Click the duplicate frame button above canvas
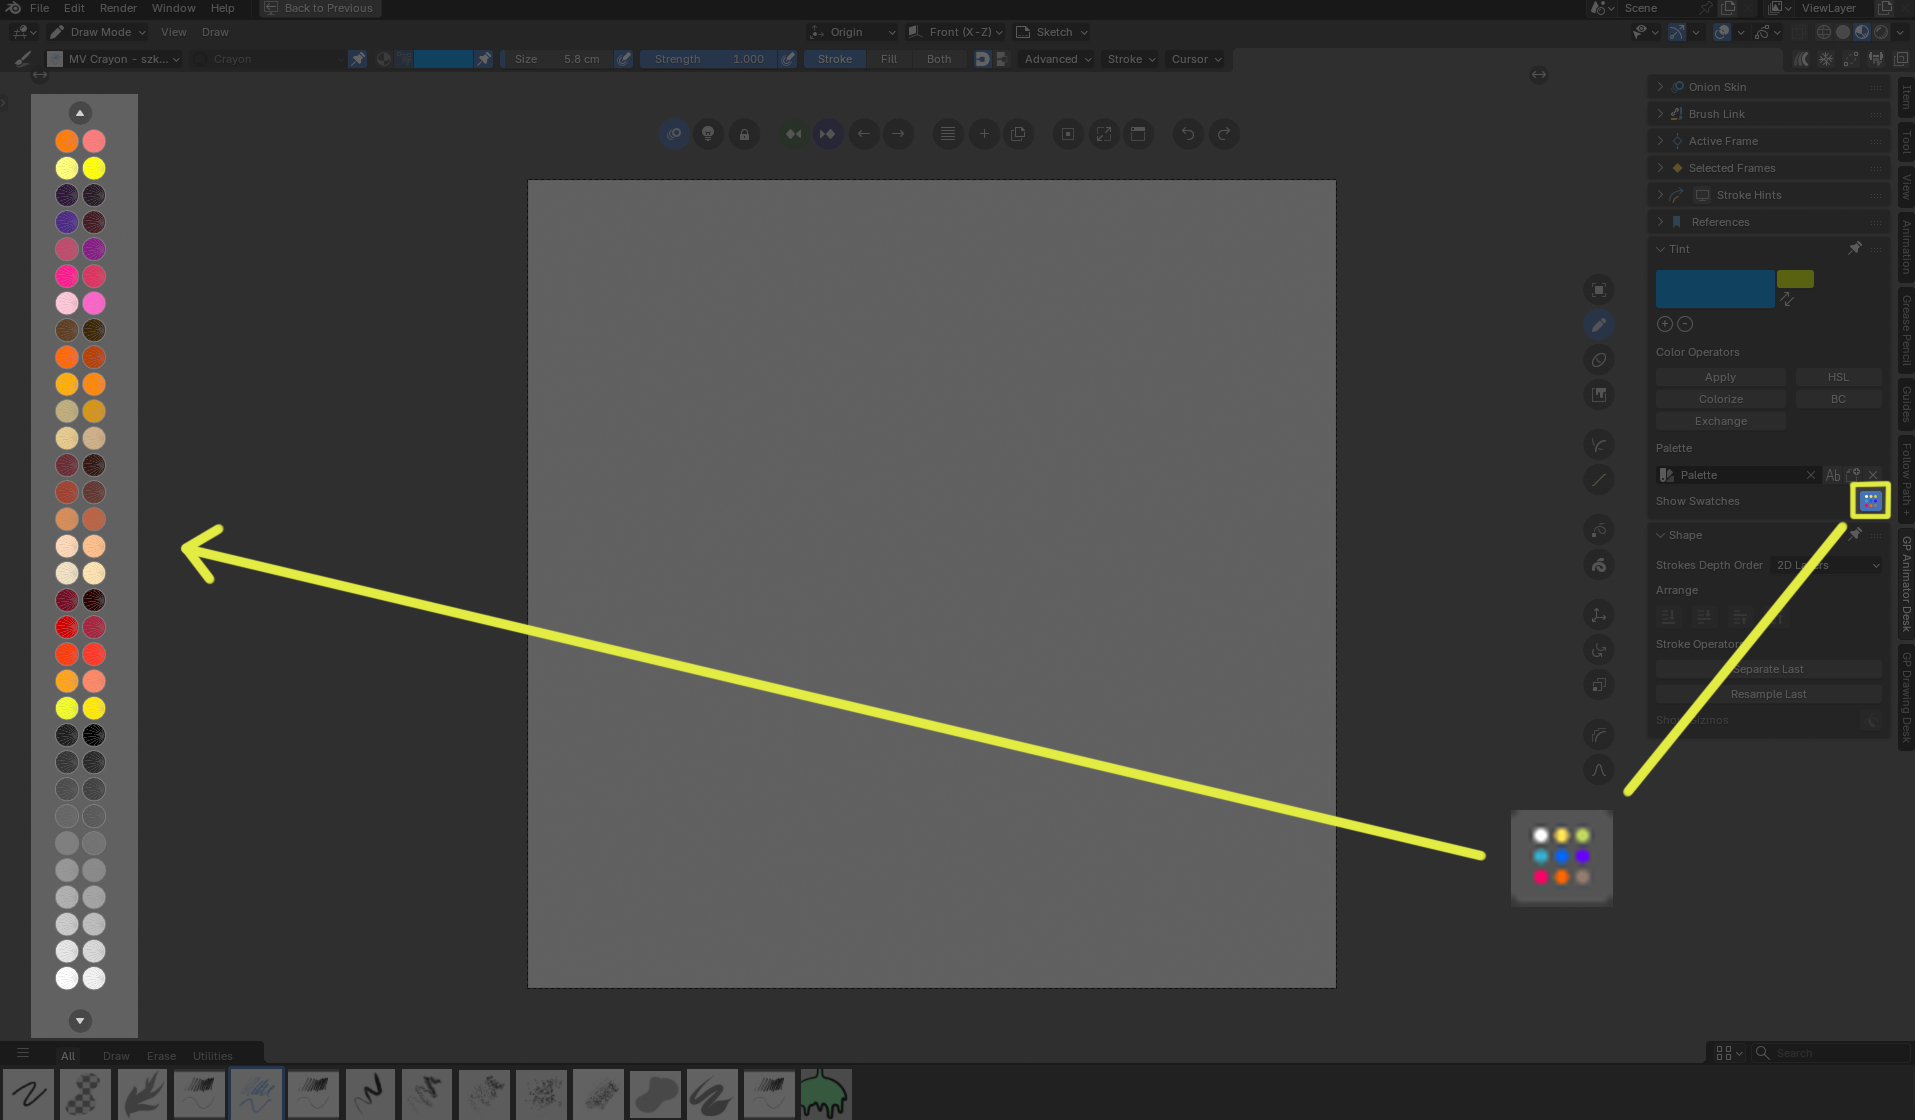 click(x=1018, y=134)
